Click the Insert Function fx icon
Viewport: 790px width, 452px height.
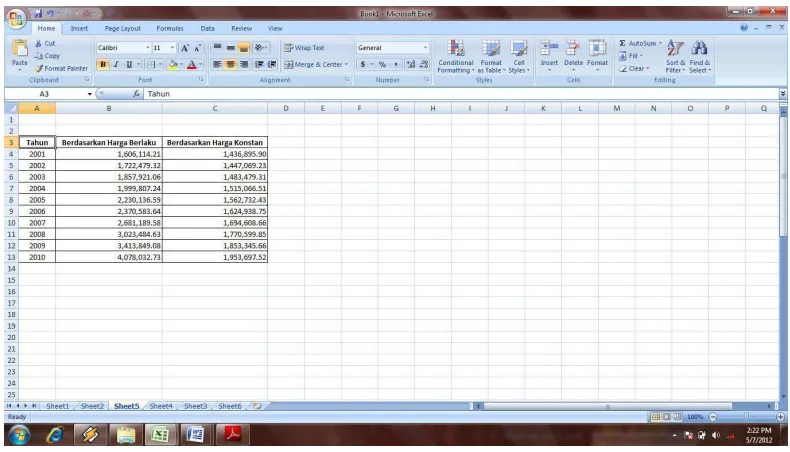tap(136, 94)
